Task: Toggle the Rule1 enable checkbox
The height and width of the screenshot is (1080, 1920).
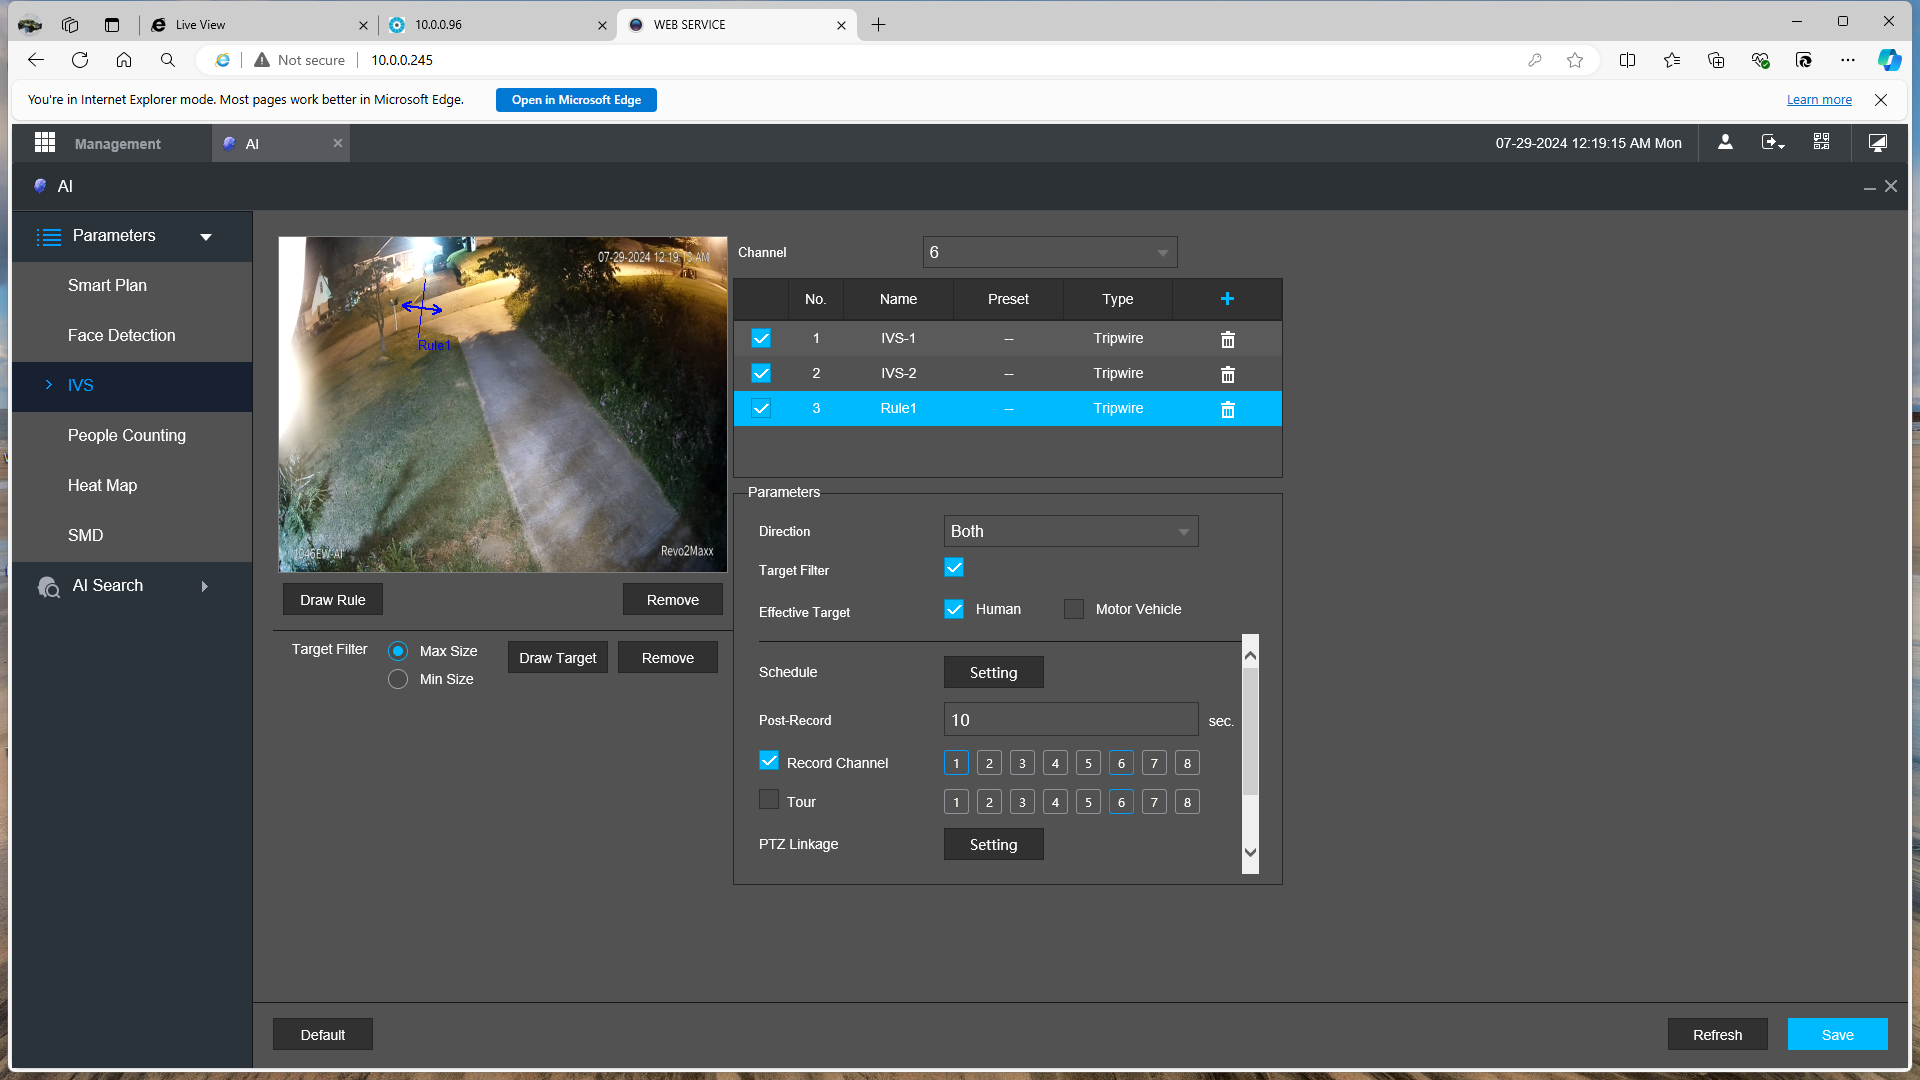Action: [x=761, y=408]
